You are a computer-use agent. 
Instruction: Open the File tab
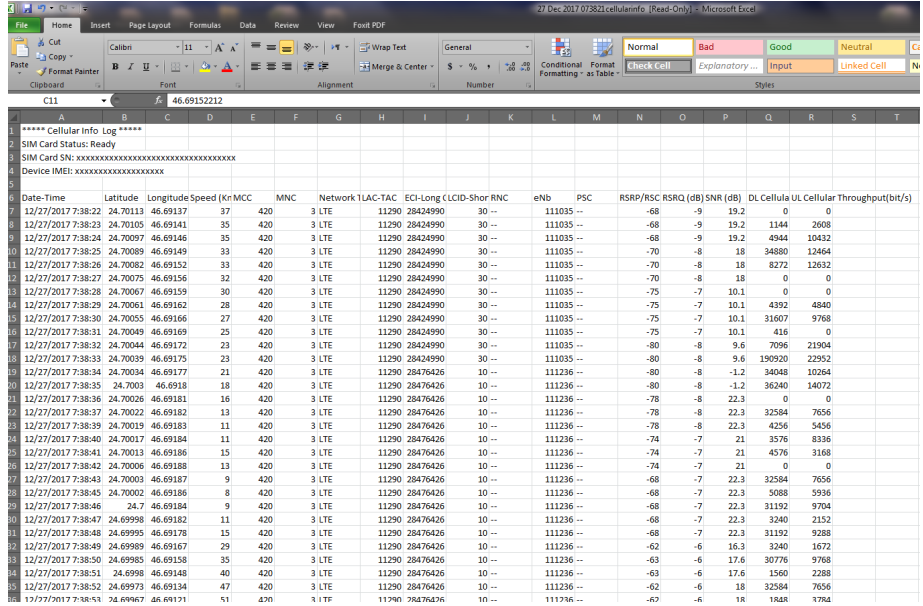[22, 25]
